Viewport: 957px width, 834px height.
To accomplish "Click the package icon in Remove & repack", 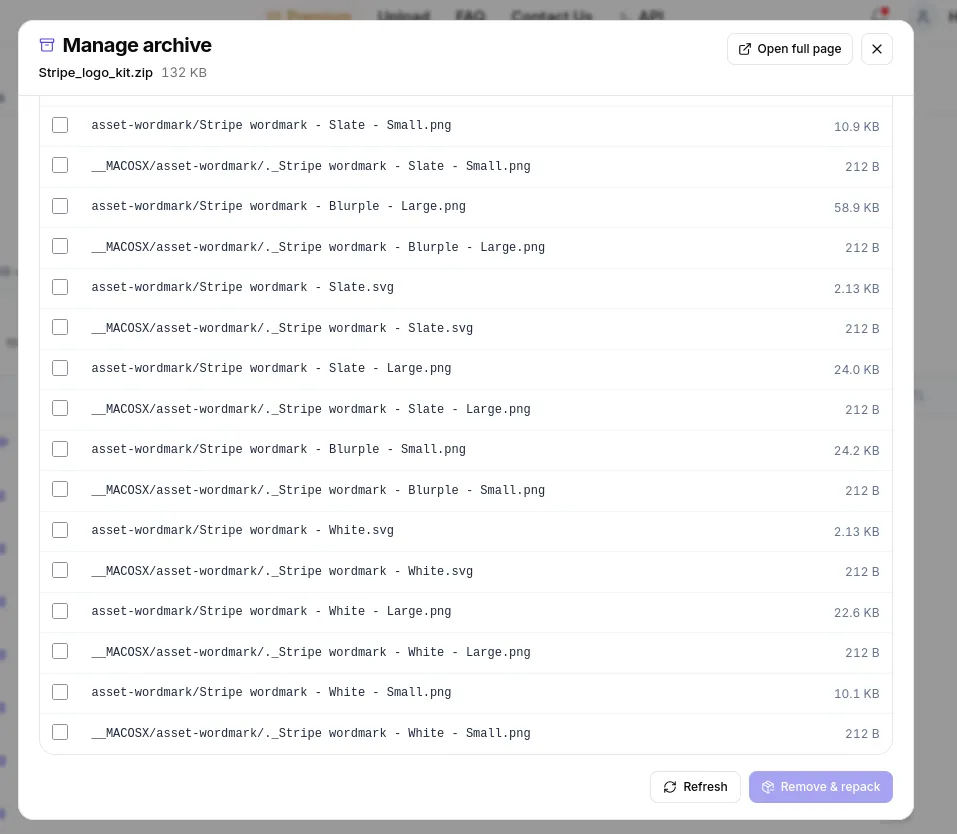I will pyautogui.click(x=768, y=787).
